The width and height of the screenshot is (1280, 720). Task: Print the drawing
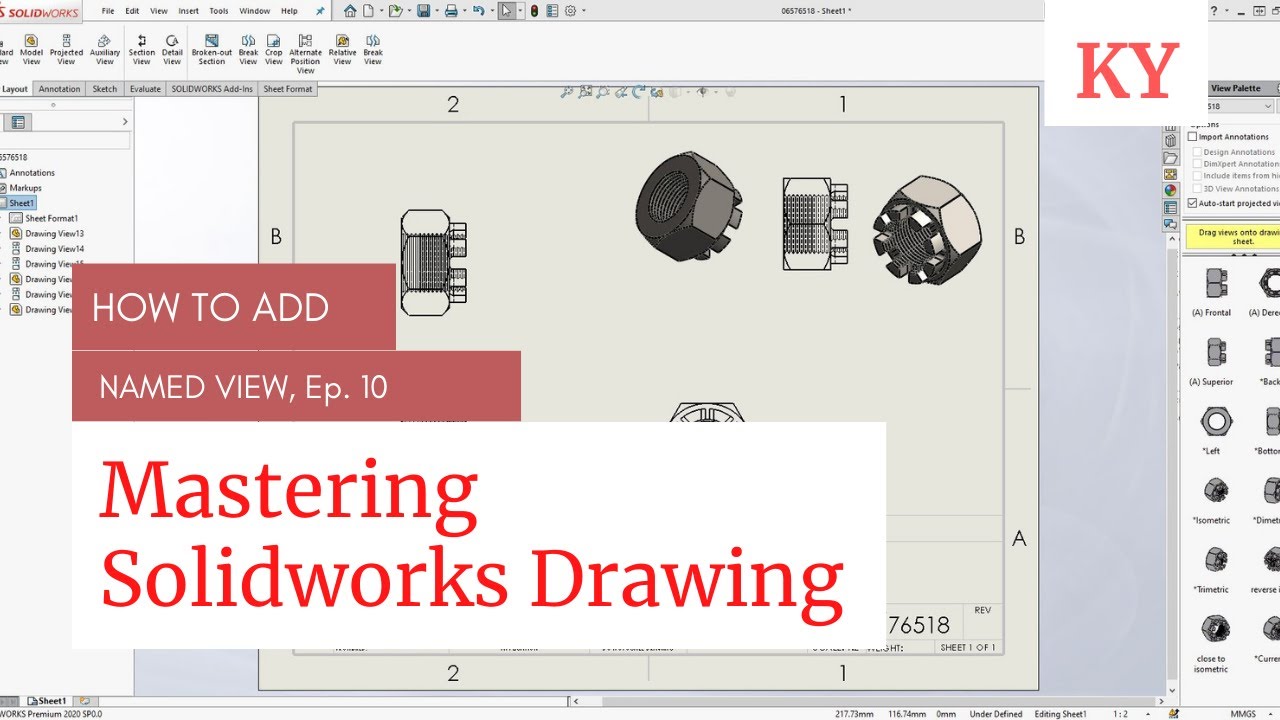coord(451,11)
